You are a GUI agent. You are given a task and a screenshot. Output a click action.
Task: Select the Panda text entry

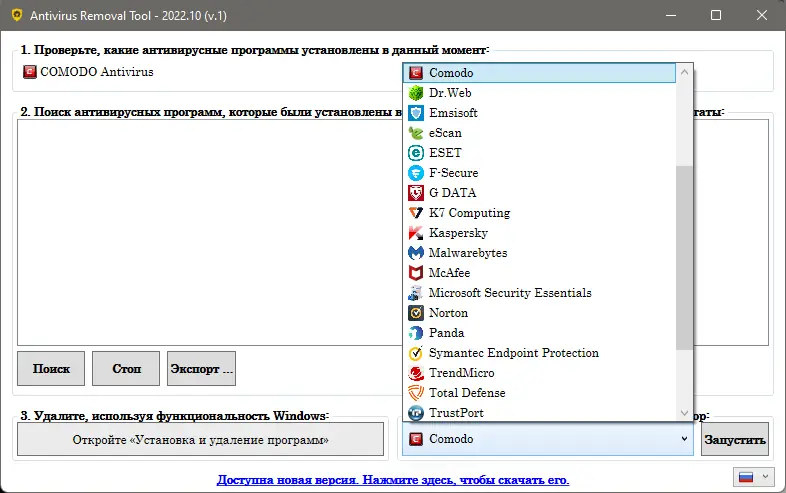[x=447, y=333]
